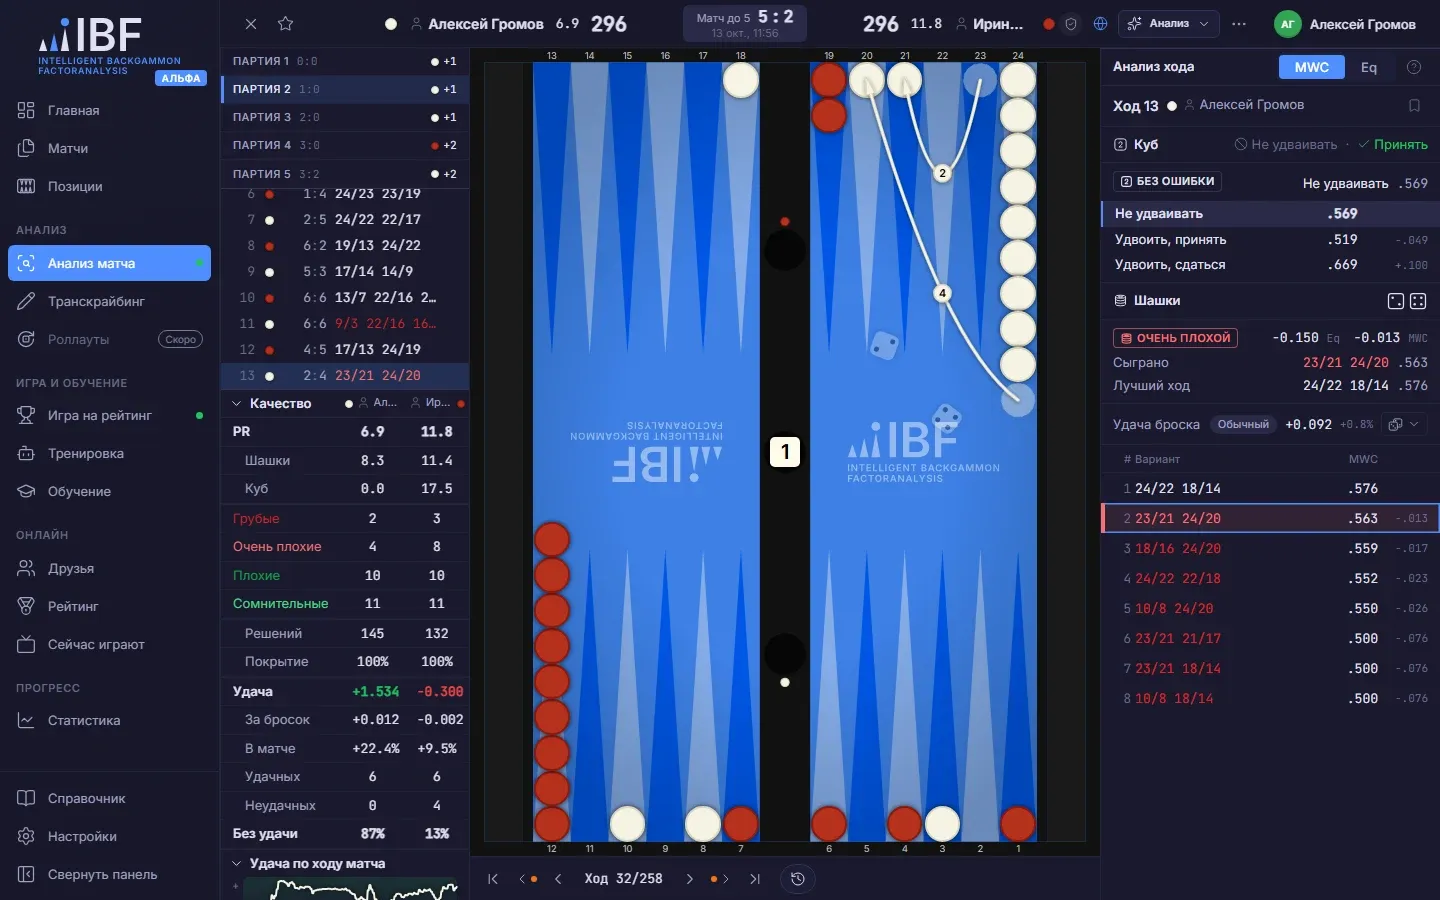
Task: Click the doubling cube showing 1
Action: tap(785, 452)
